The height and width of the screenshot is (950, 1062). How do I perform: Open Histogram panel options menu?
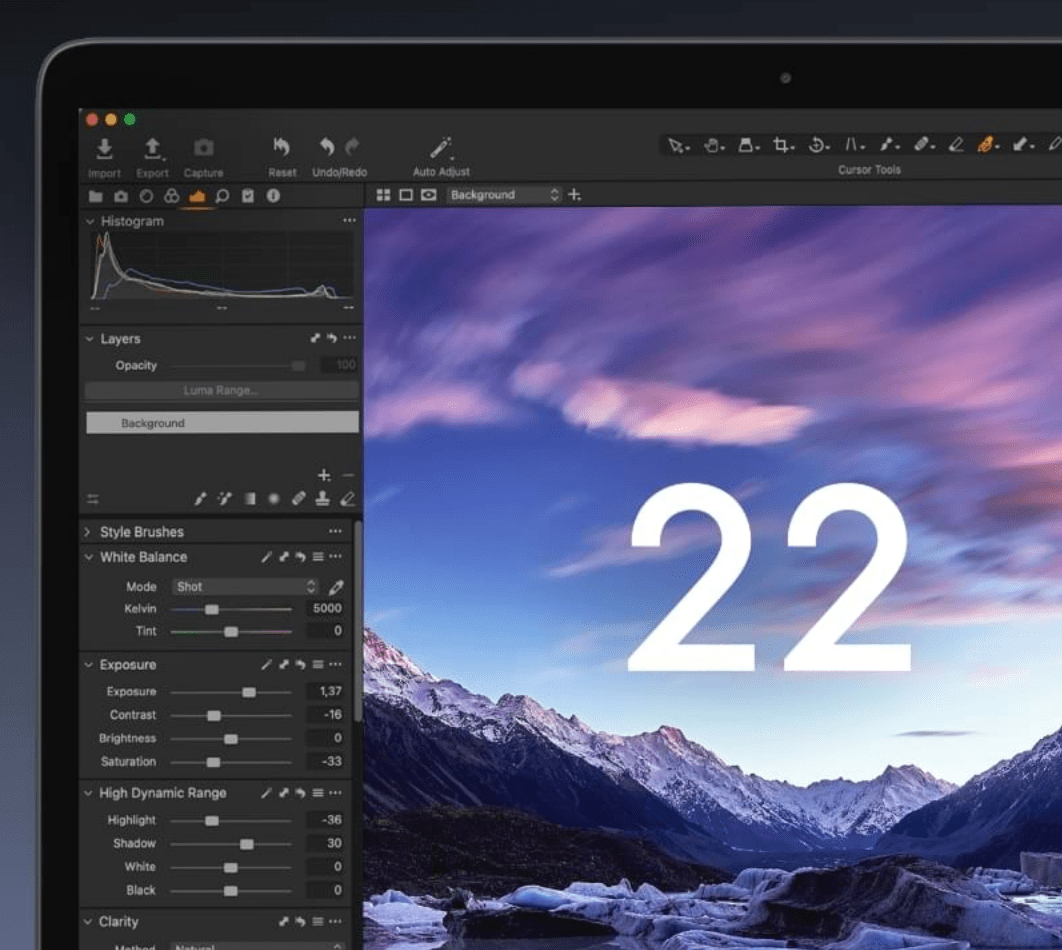coord(349,220)
